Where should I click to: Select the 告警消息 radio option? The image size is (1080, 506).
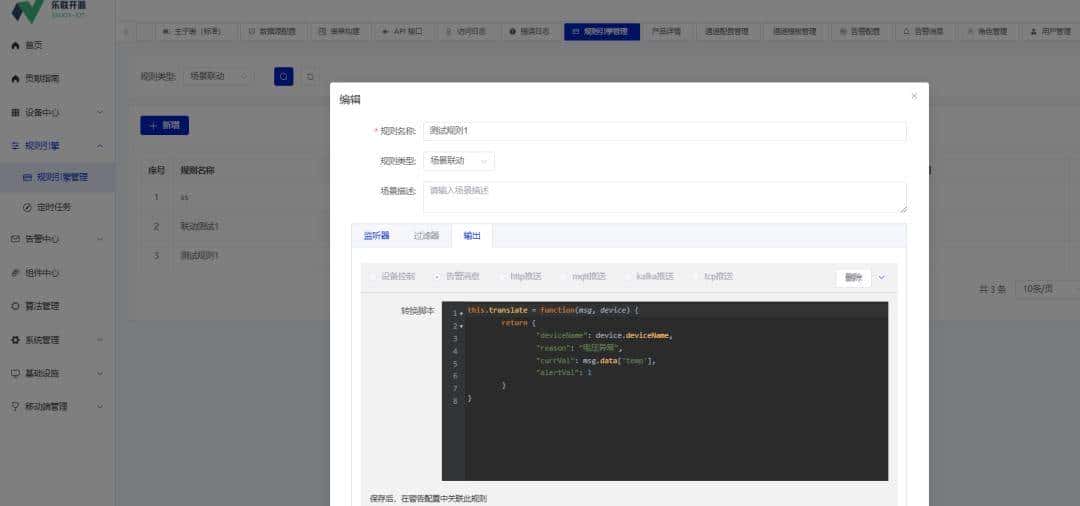[437, 277]
